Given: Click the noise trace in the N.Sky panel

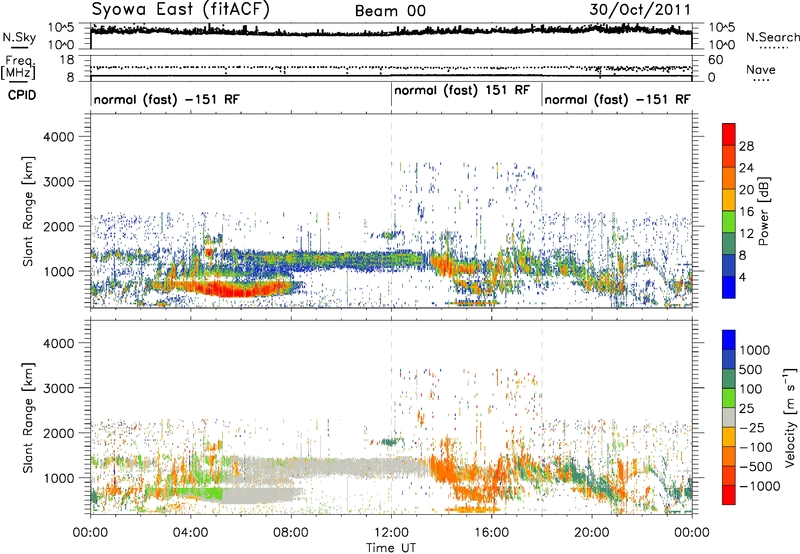Looking at the screenshot, I should point(391,31).
